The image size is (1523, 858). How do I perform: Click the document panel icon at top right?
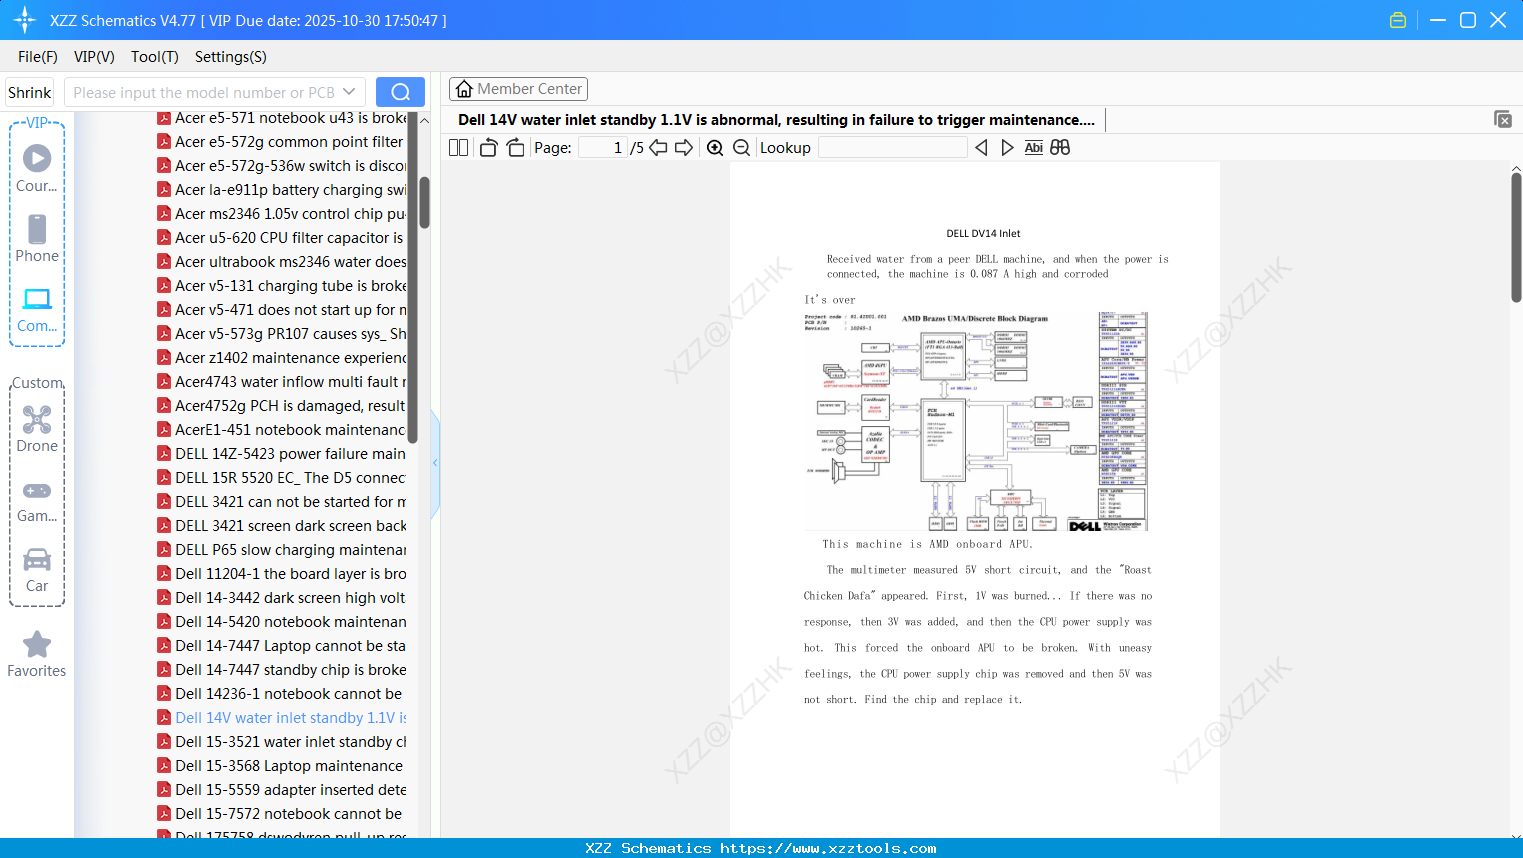point(1502,119)
